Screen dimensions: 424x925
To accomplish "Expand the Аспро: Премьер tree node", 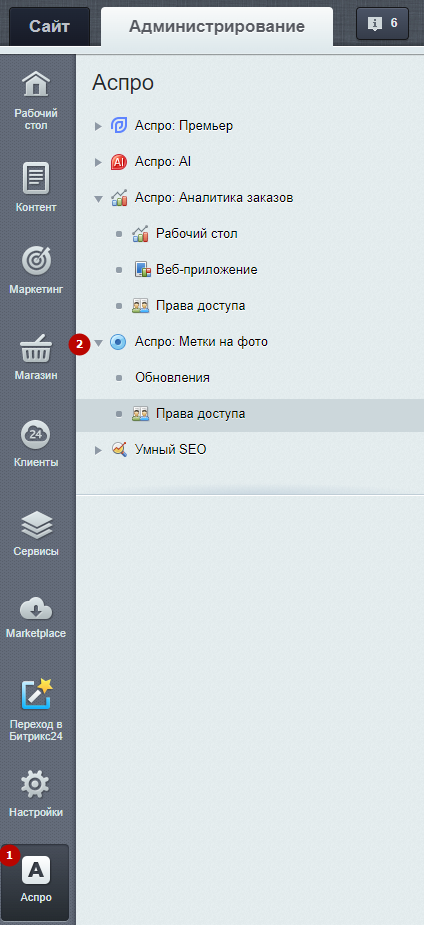I will (x=98, y=126).
